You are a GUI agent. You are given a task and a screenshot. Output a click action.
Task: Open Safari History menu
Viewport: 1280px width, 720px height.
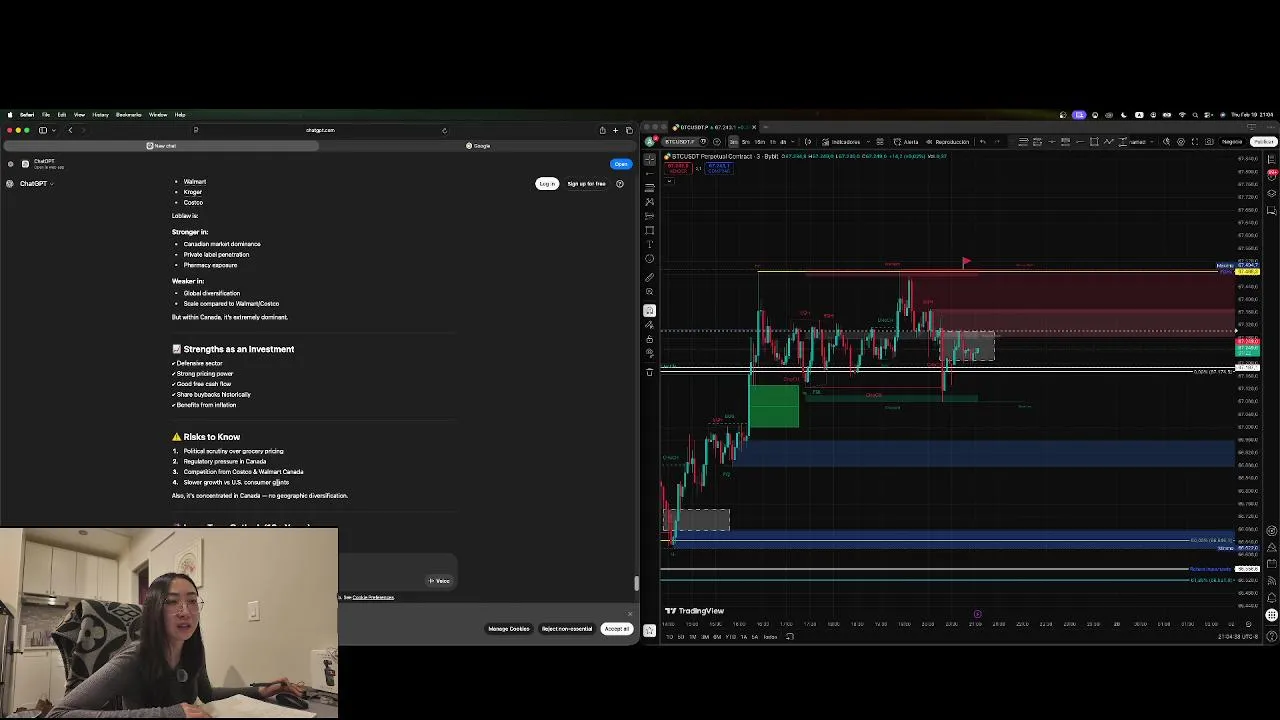tap(100, 115)
